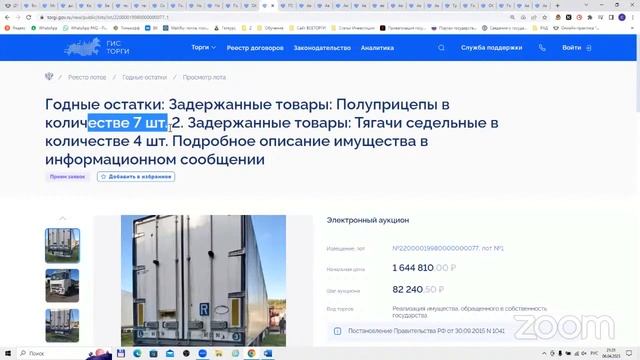Viewport: 640px width, 360px height.
Task: Open Реестр договоров menu item
Action: 255,48
